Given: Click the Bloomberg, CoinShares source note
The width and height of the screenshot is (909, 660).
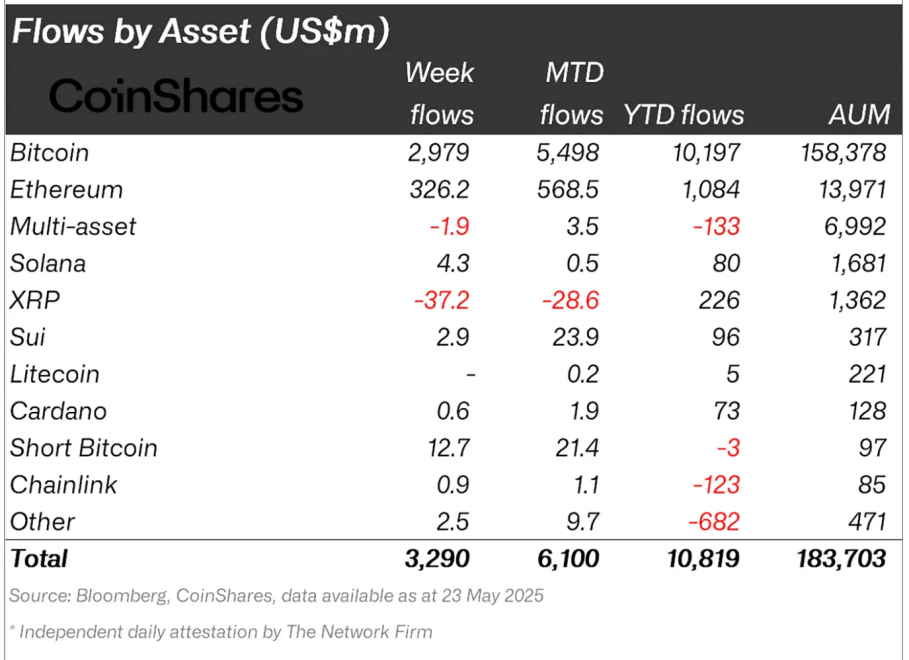Looking at the screenshot, I should point(276,596).
